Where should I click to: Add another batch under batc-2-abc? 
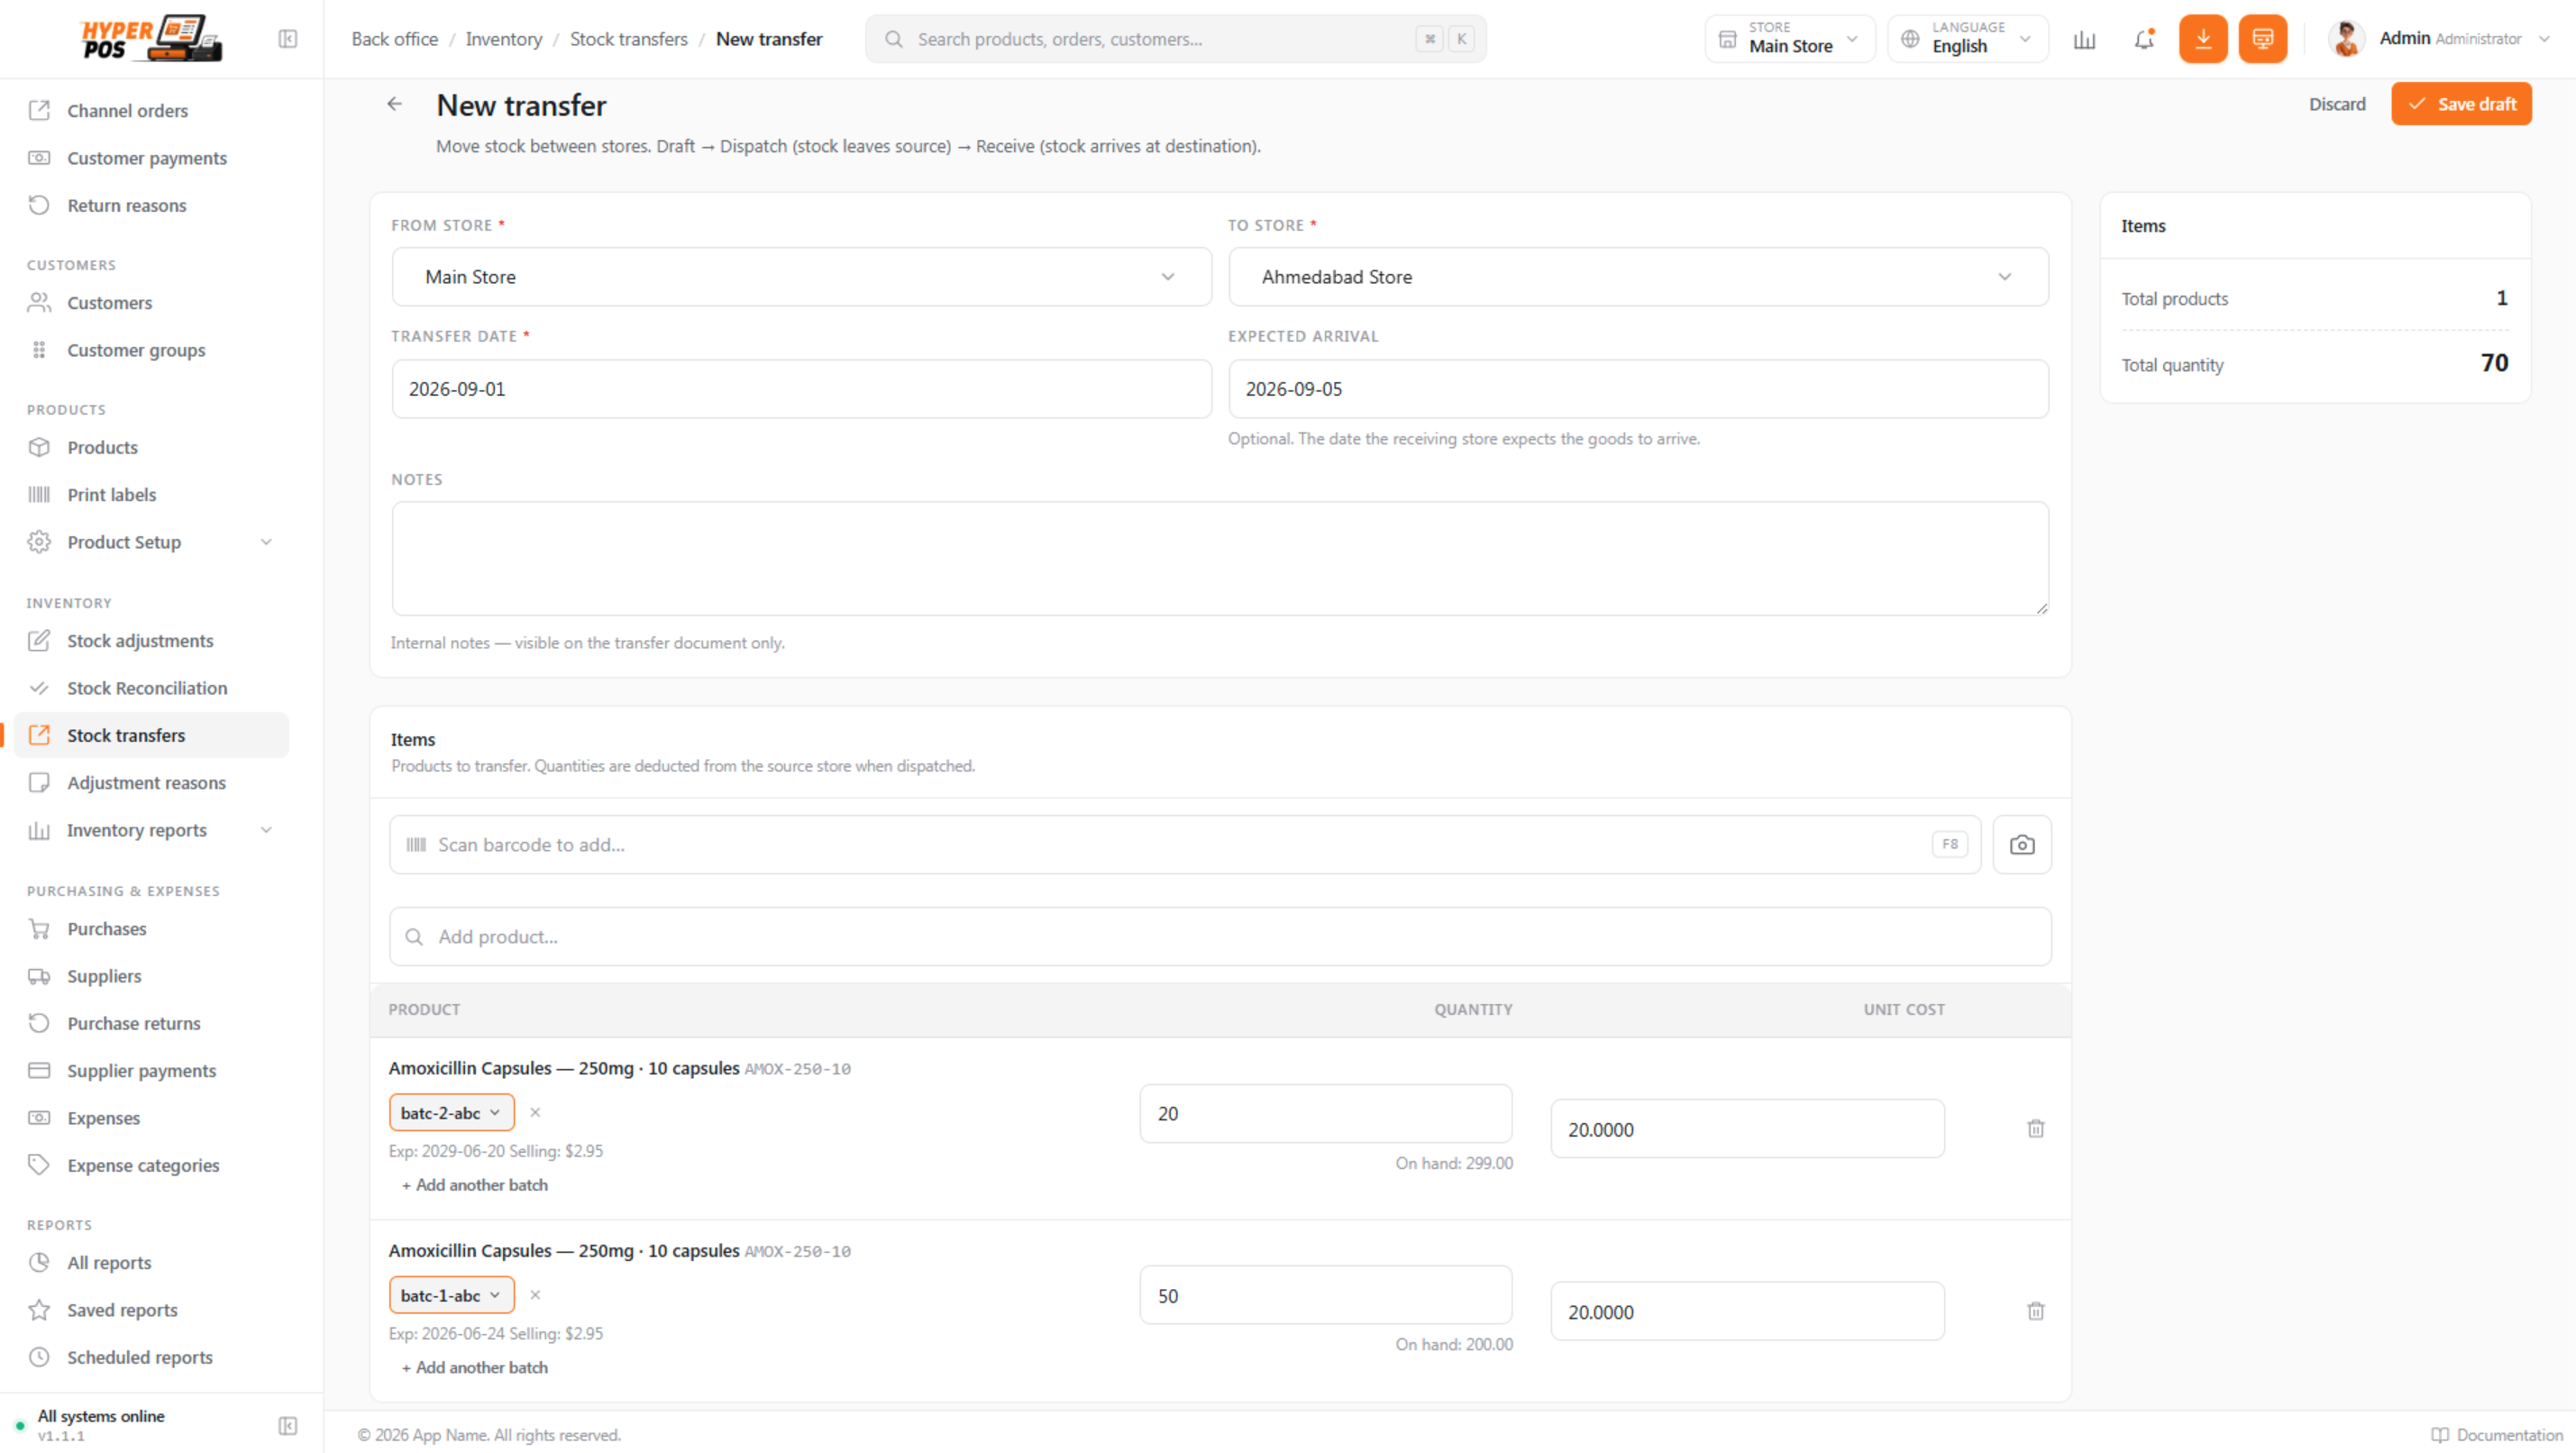[x=474, y=1185]
